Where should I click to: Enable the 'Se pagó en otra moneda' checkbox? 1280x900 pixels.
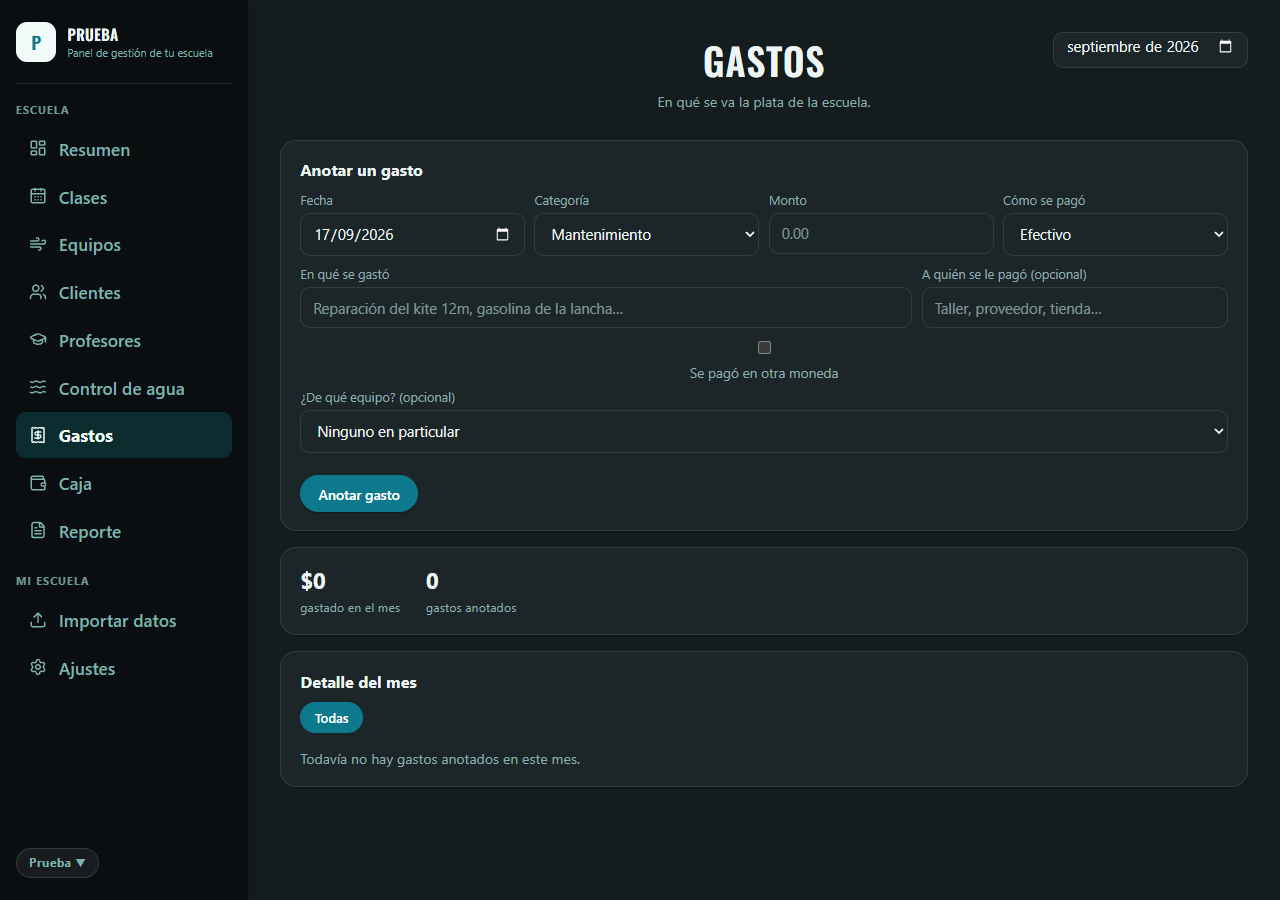point(764,348)
